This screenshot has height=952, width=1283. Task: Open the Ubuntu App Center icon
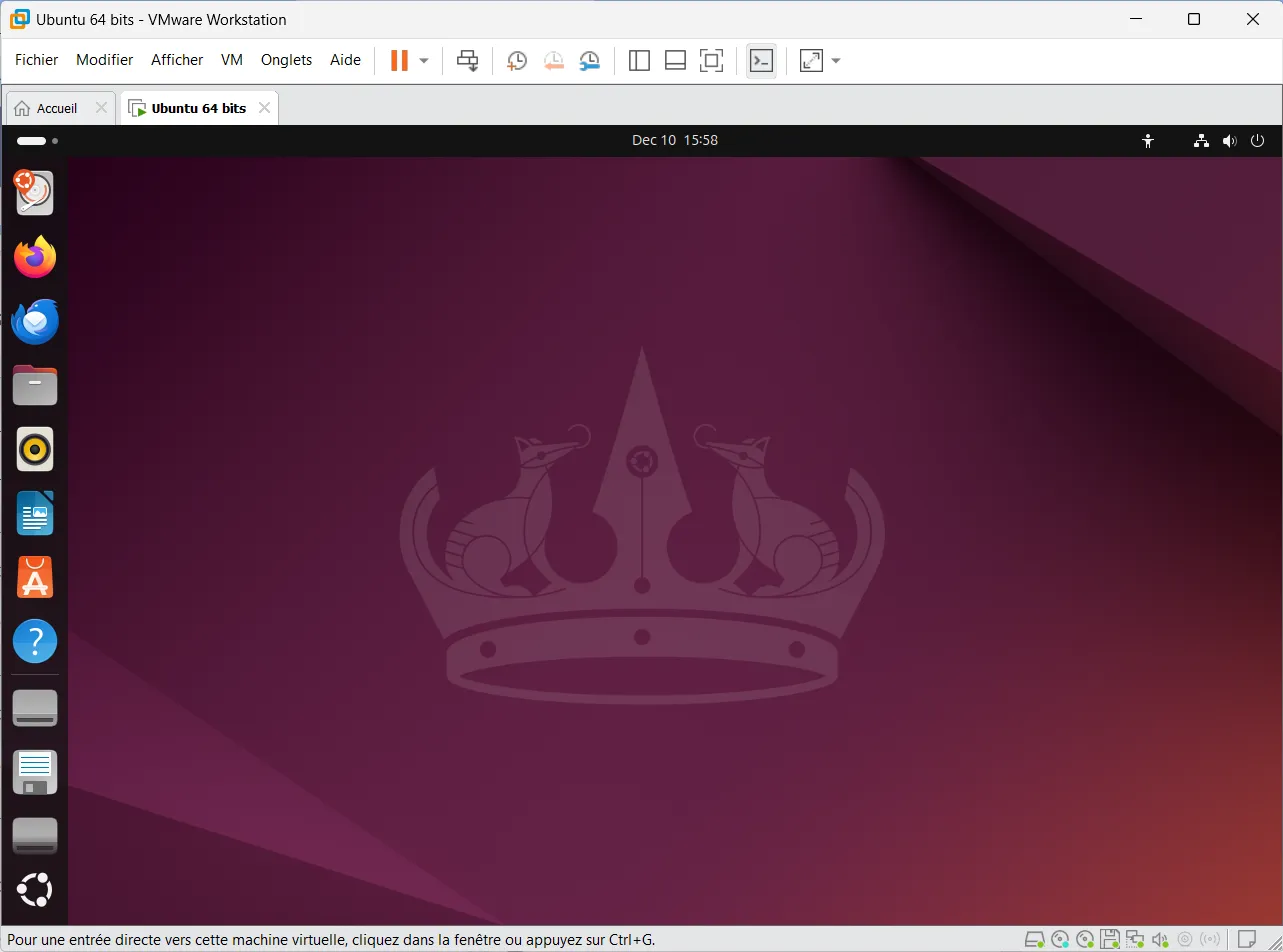coord(35,578)
